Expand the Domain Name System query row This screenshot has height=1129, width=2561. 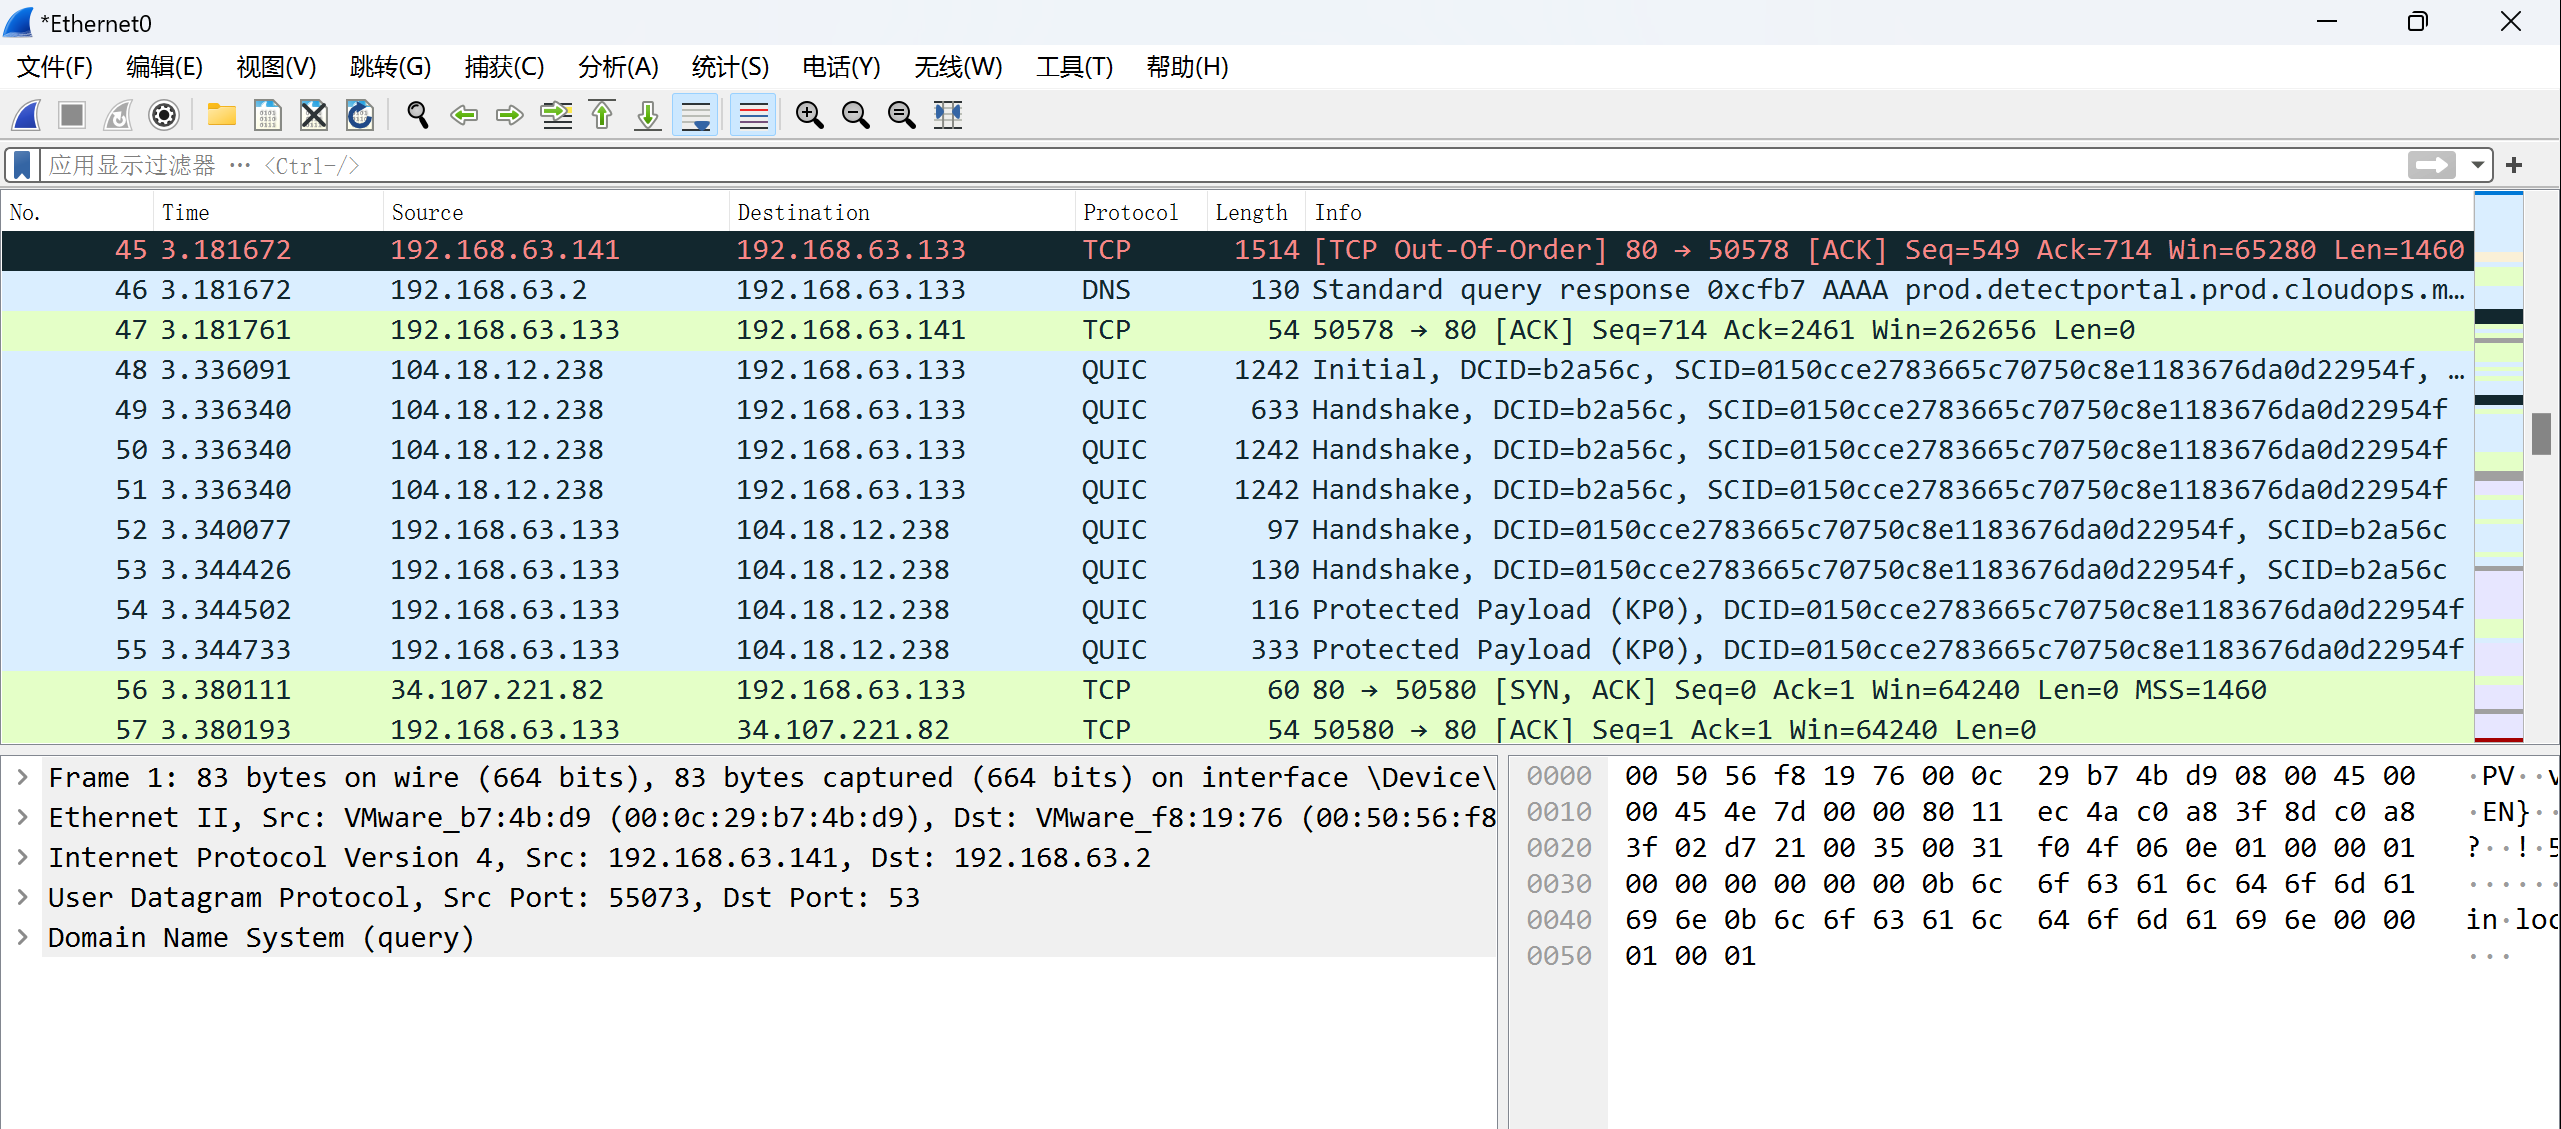tap(23, 937)
